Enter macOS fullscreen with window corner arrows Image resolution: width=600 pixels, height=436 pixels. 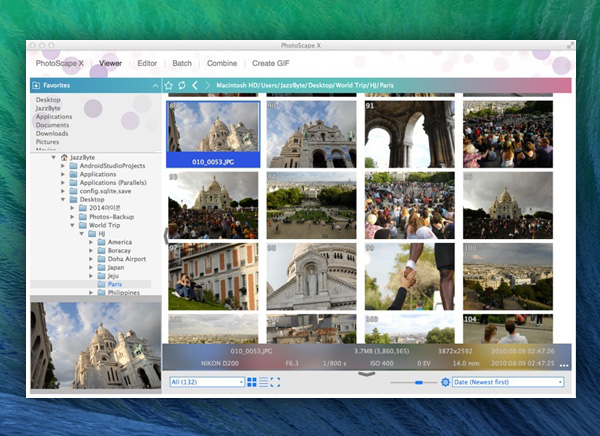pyautogui.click(x=570, y=46)
